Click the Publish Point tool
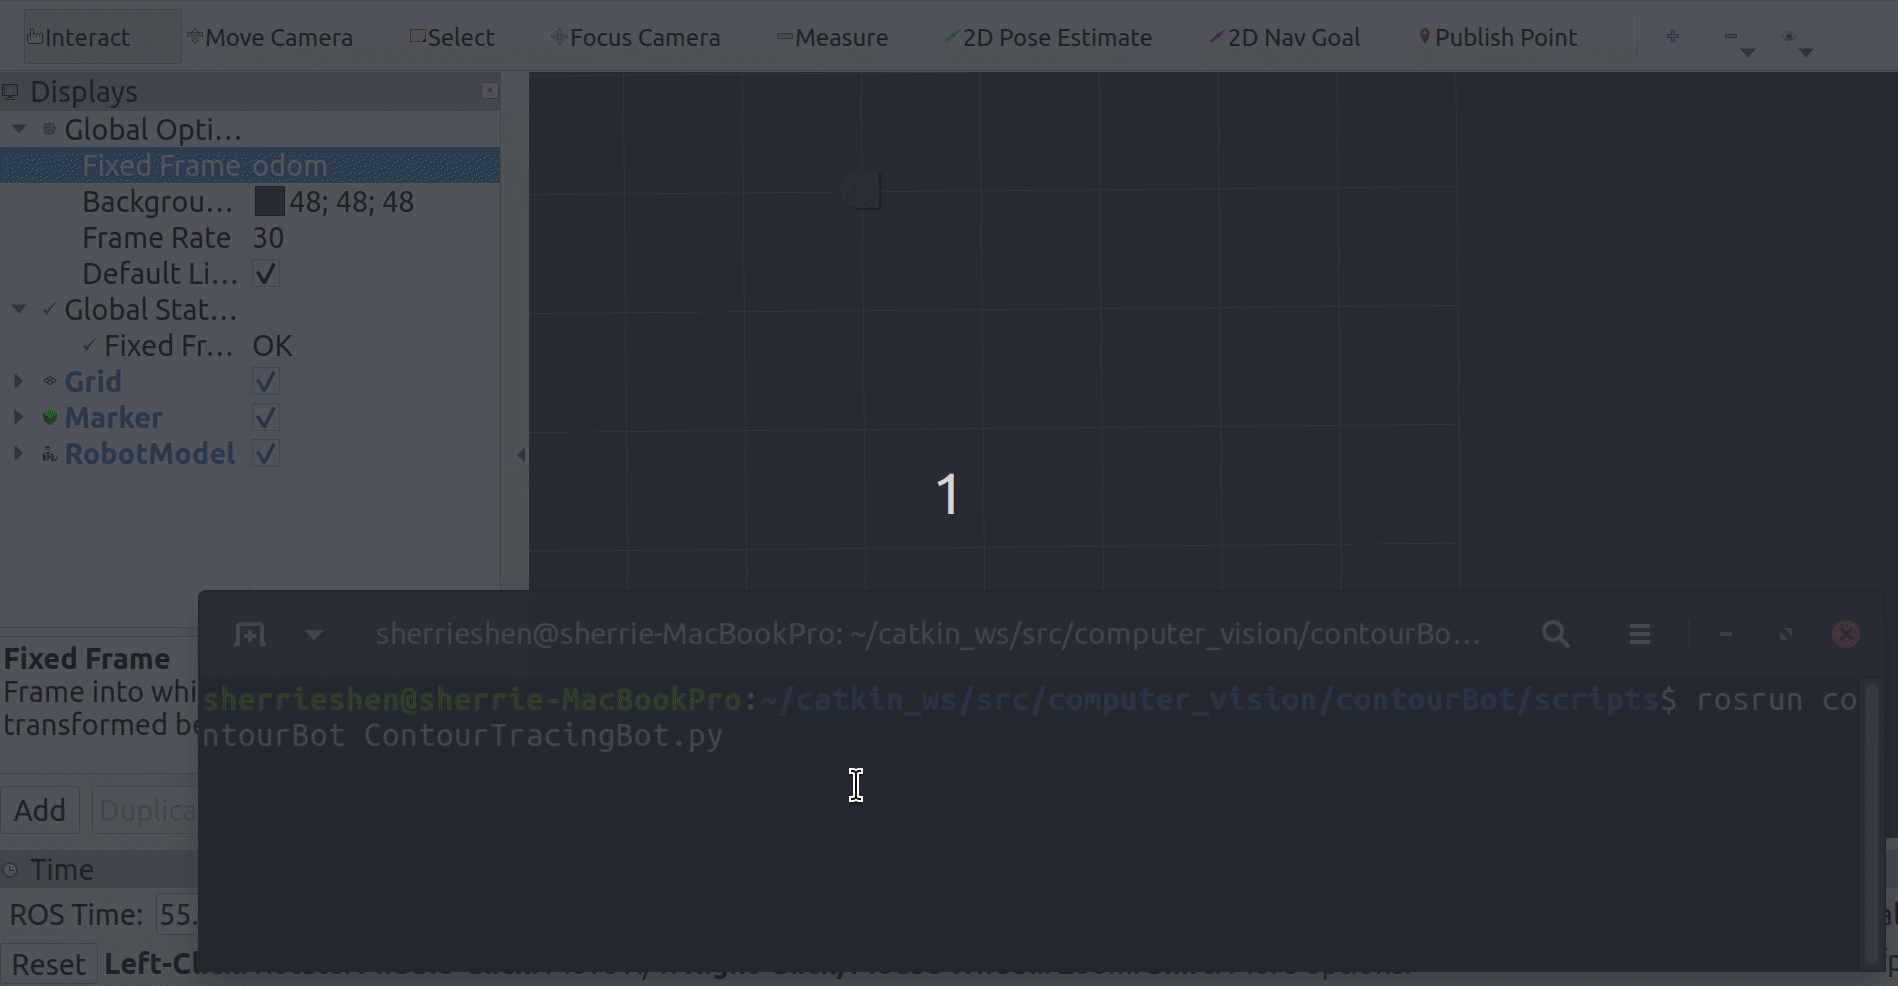This screenshot has height=986, width=1898. 1498,38
